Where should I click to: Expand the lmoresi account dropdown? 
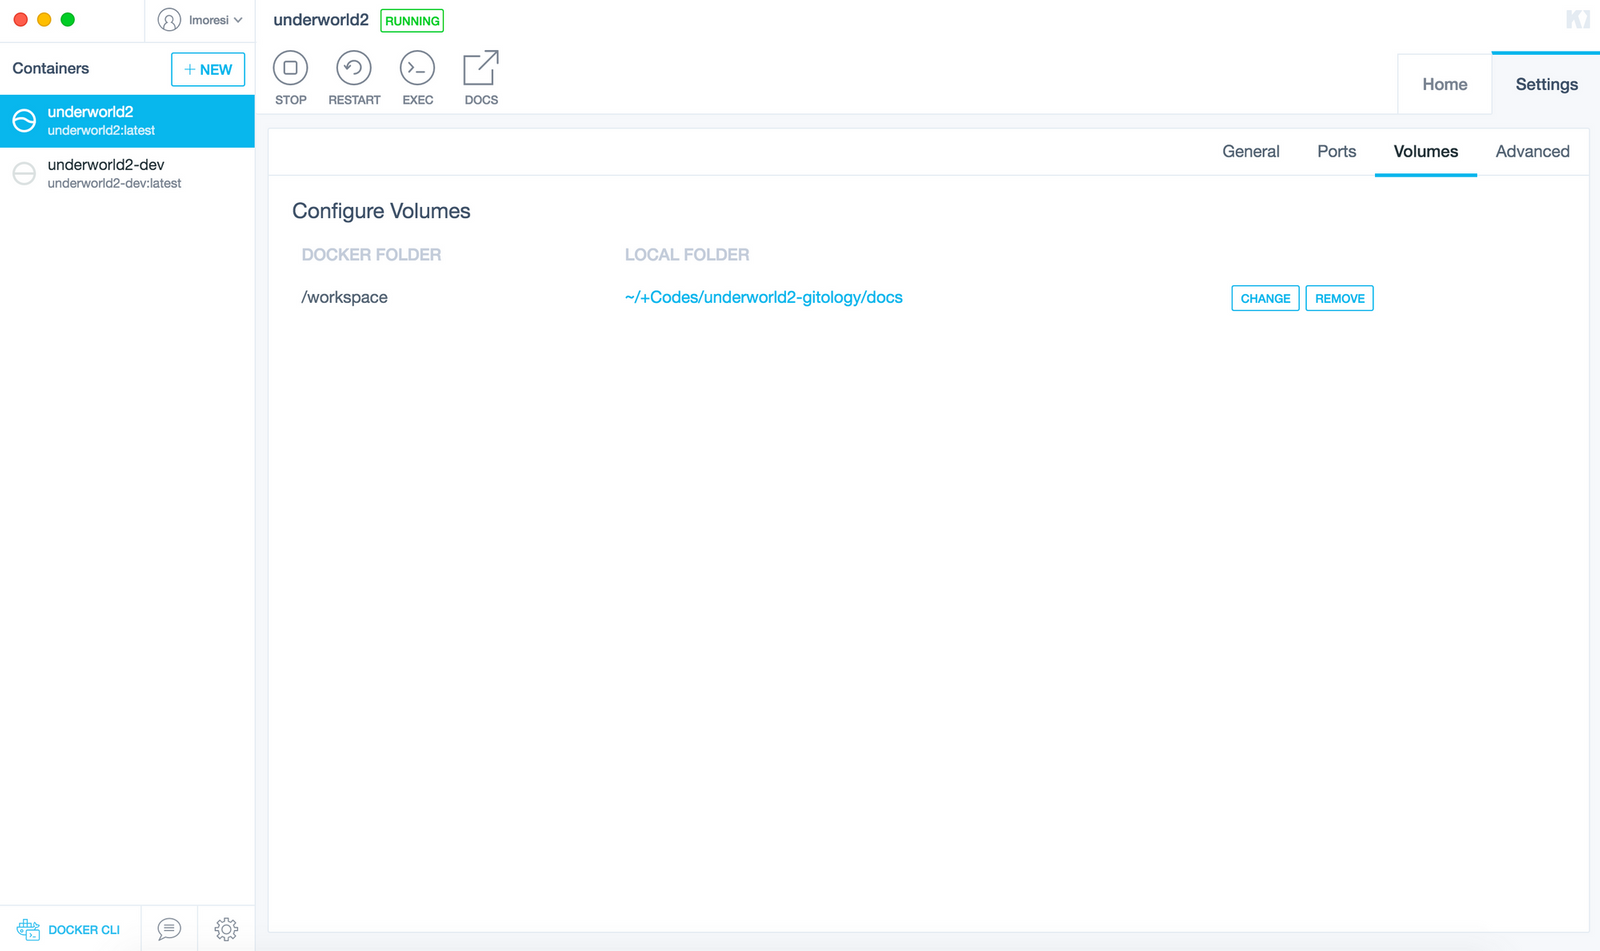click(201, 20)
